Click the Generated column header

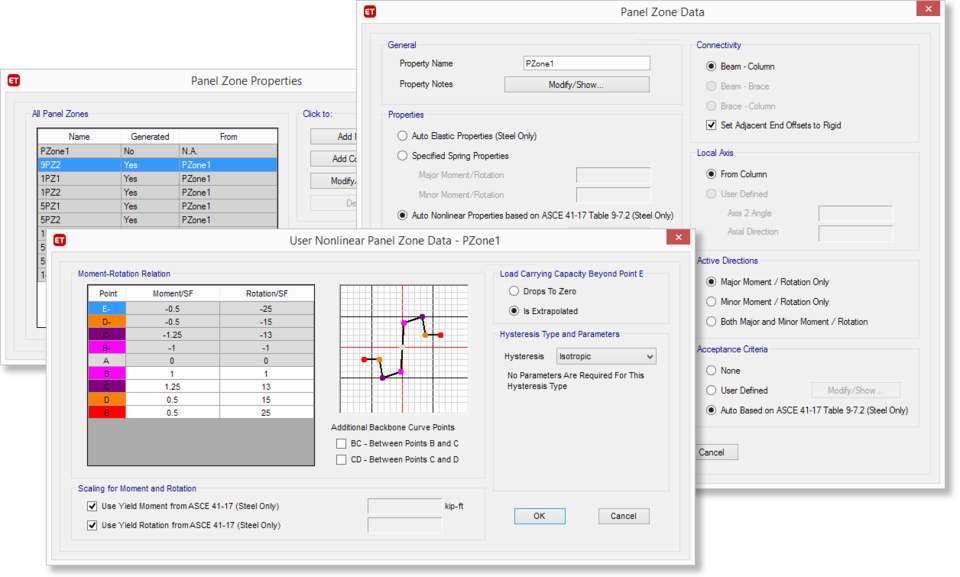[x=150, y=137]
